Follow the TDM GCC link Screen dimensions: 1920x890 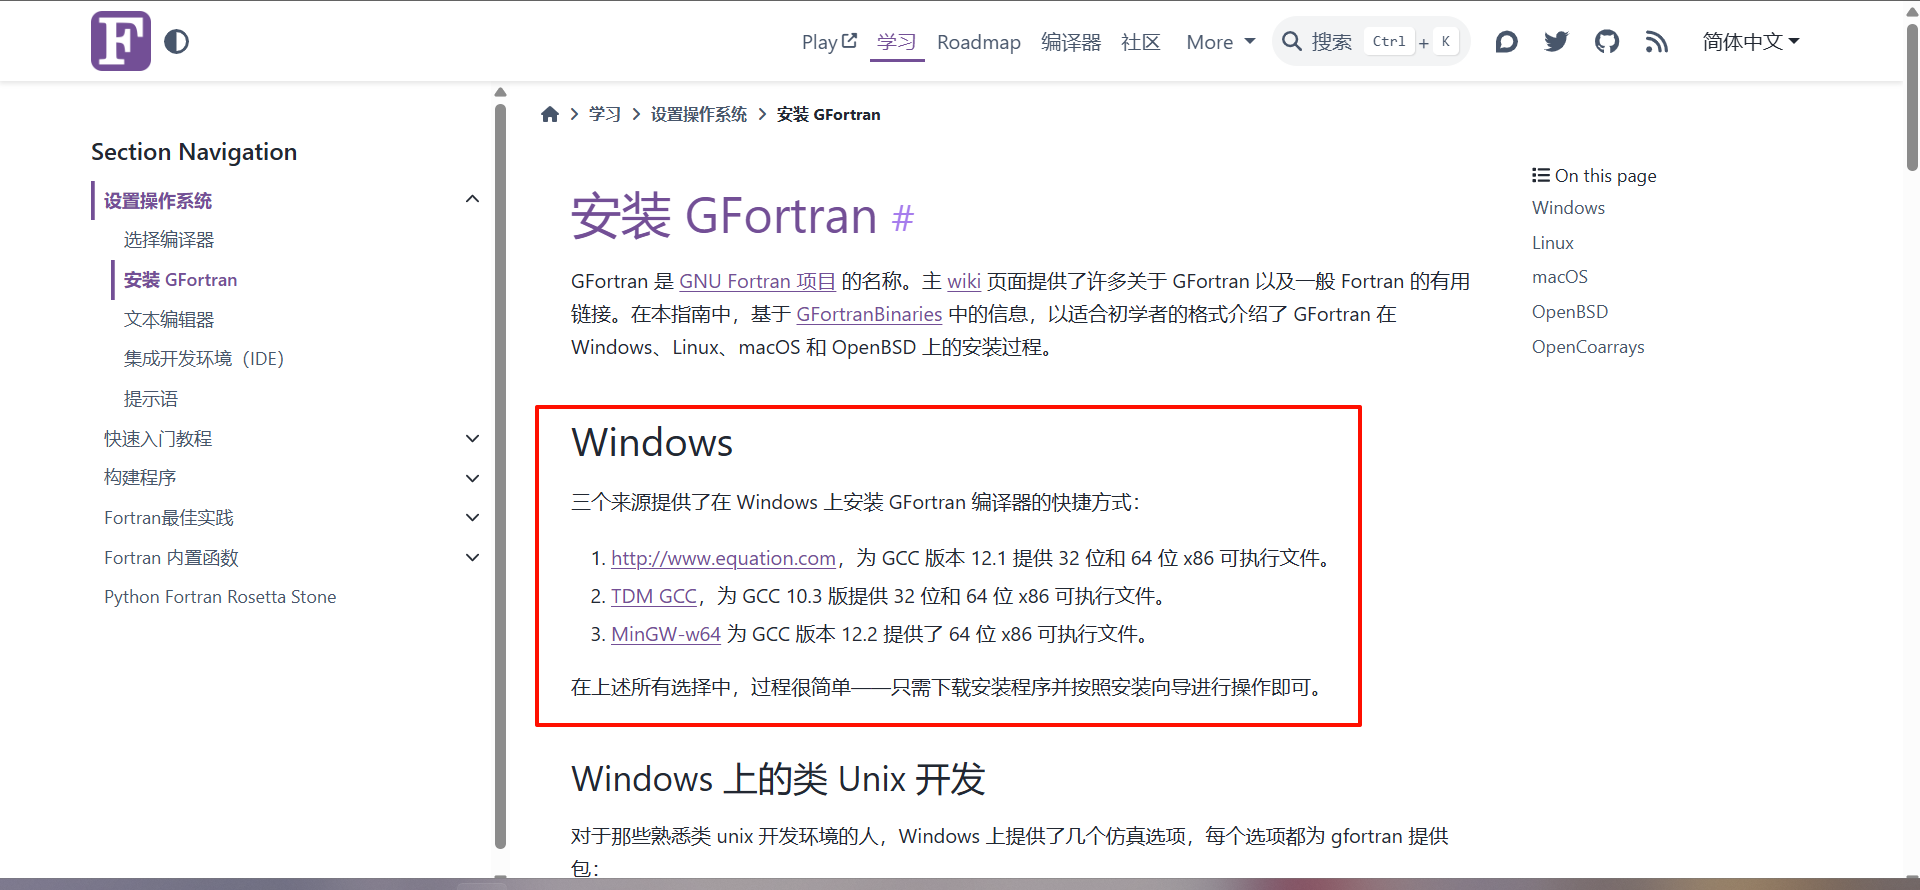[x=653, y=597]
